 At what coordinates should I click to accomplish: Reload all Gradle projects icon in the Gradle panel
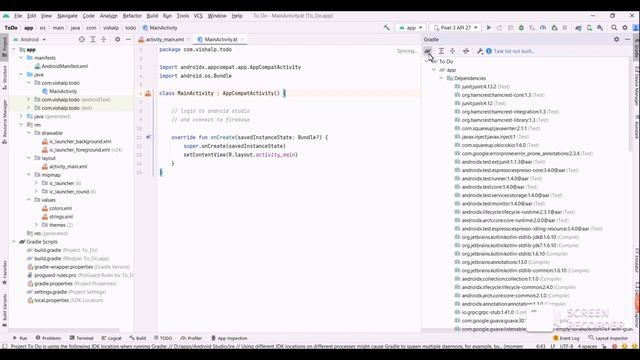point(427,51)
